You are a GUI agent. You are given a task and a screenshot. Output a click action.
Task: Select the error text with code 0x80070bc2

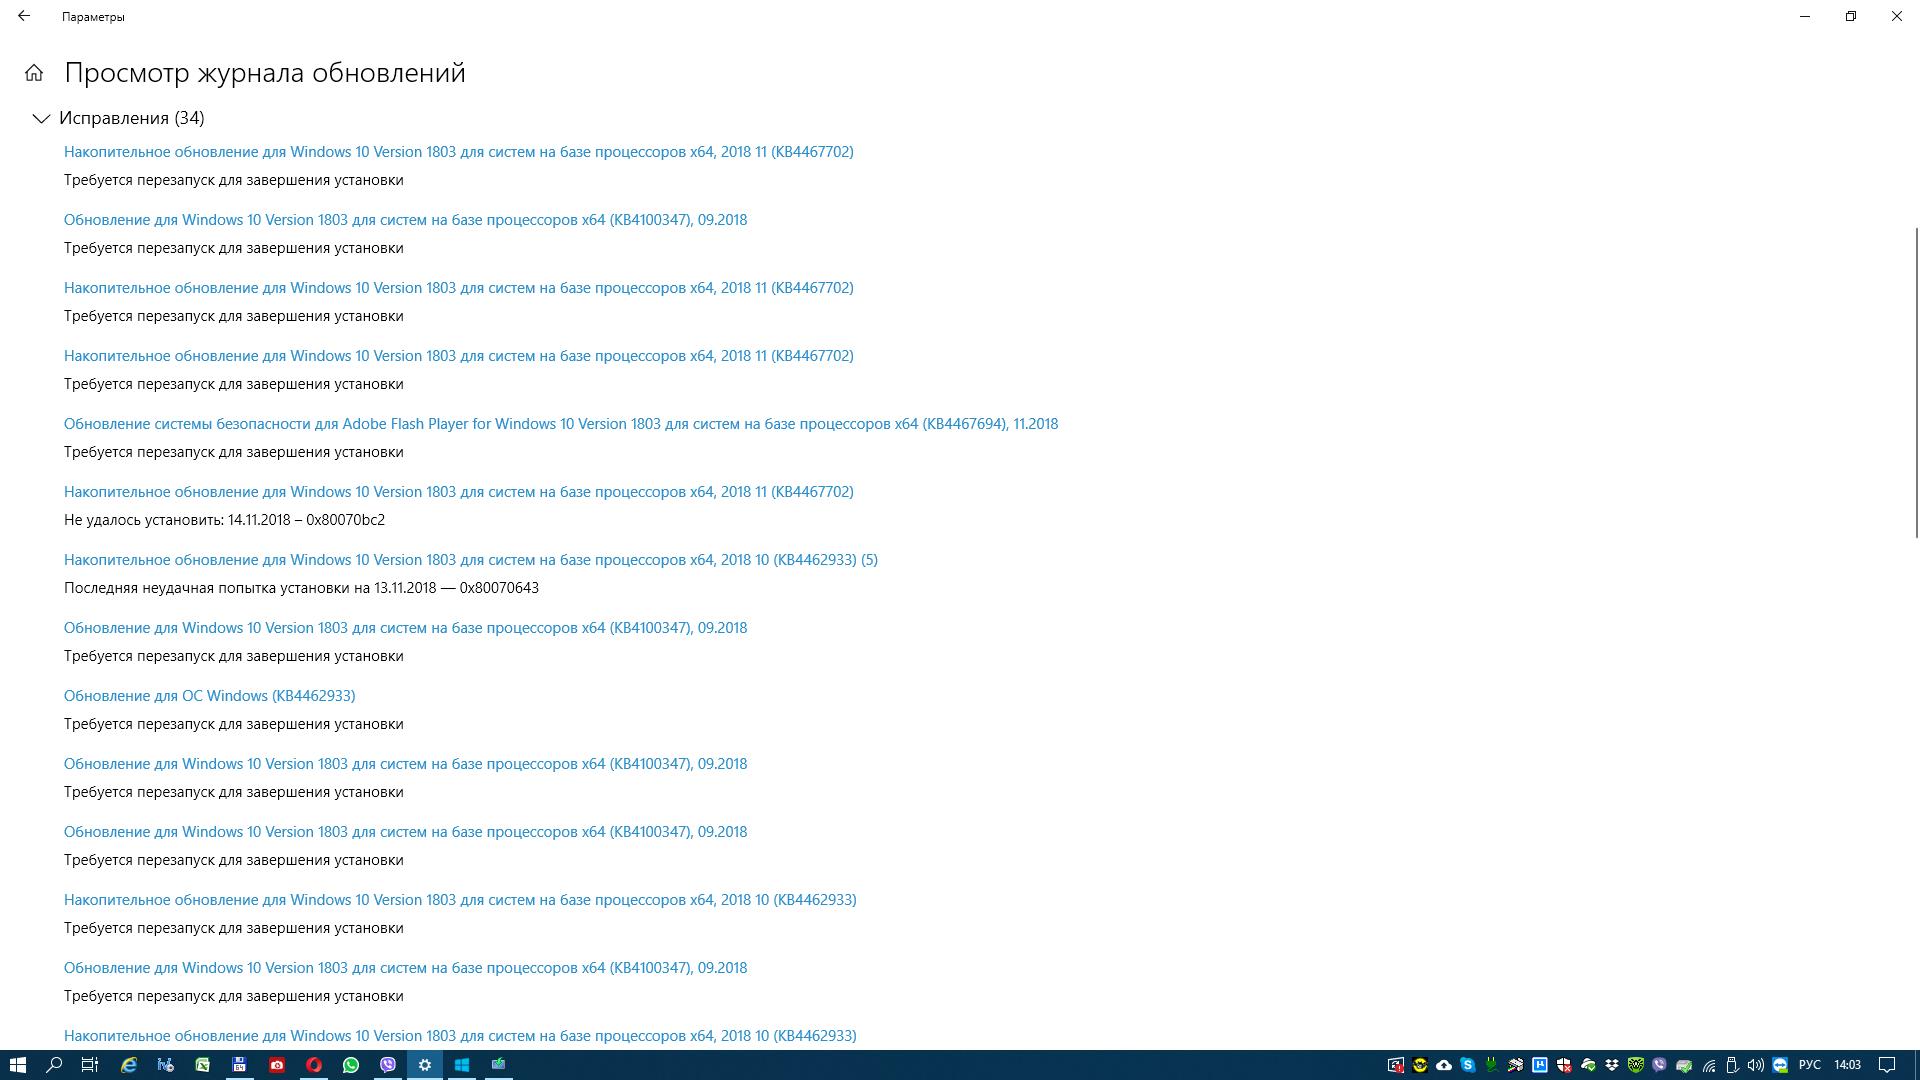click(224, 520)
